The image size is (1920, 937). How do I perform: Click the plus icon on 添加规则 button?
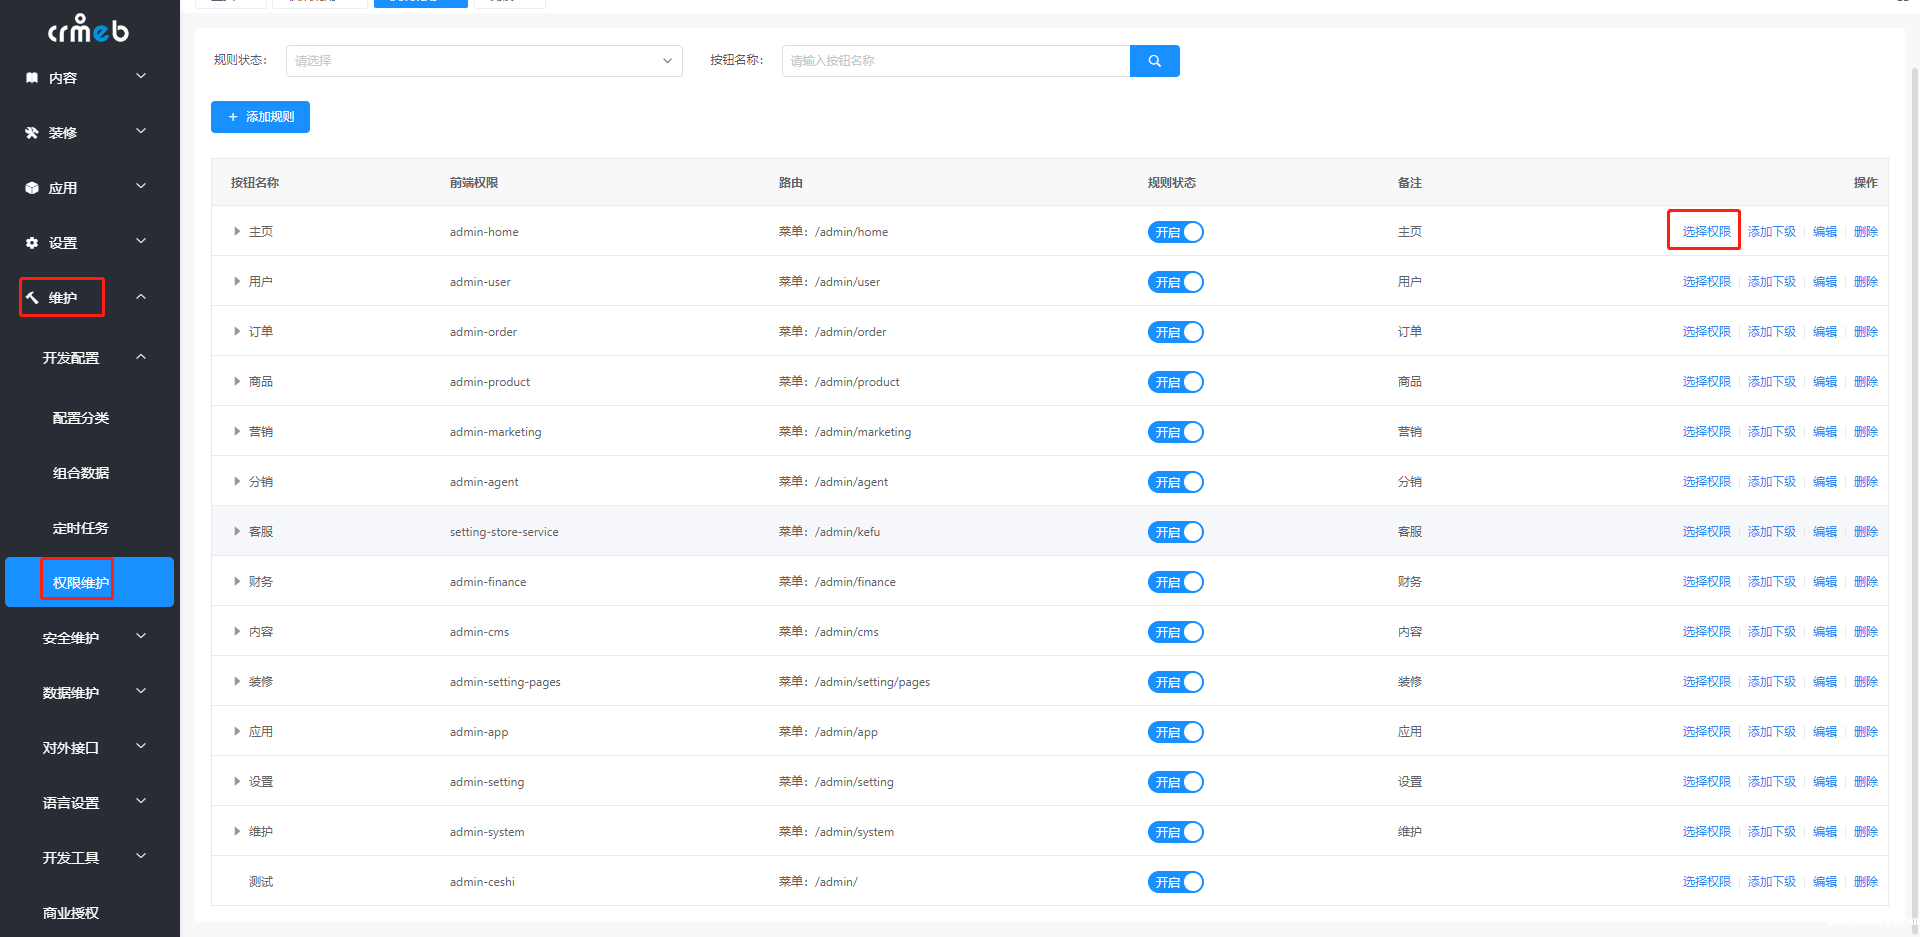pos(233,117)
